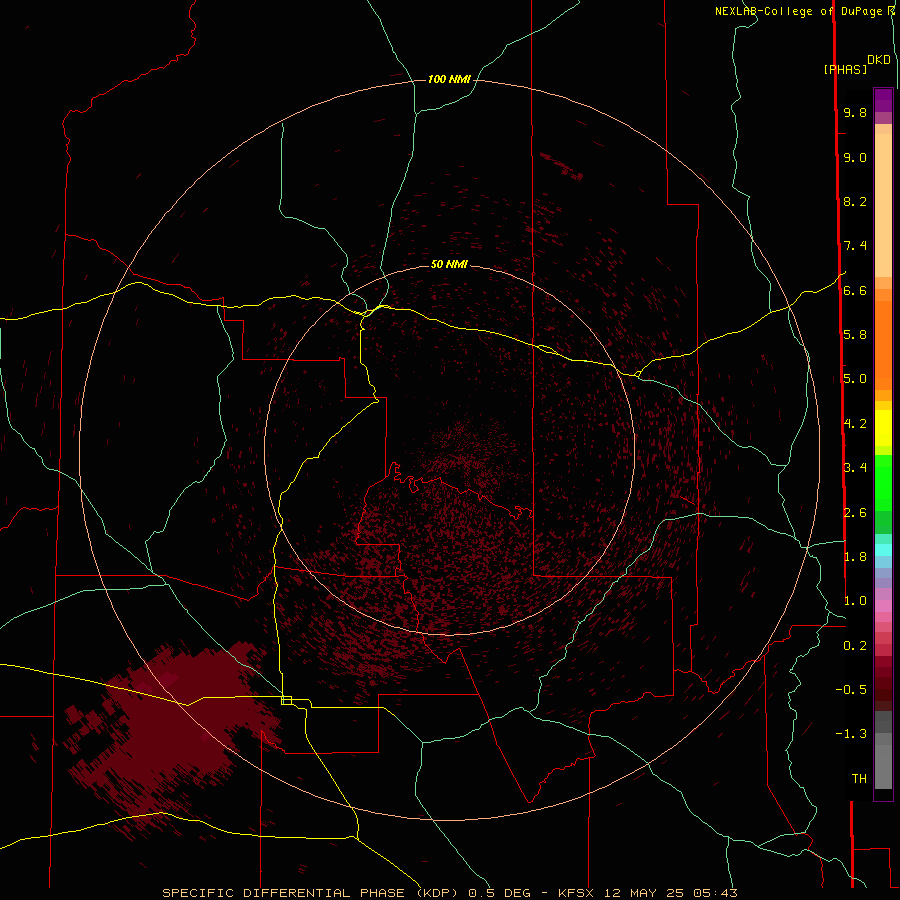The image size is (900, 900).
Task: Click the light peach segment of the color scale
Action: (x=883, y=205)
